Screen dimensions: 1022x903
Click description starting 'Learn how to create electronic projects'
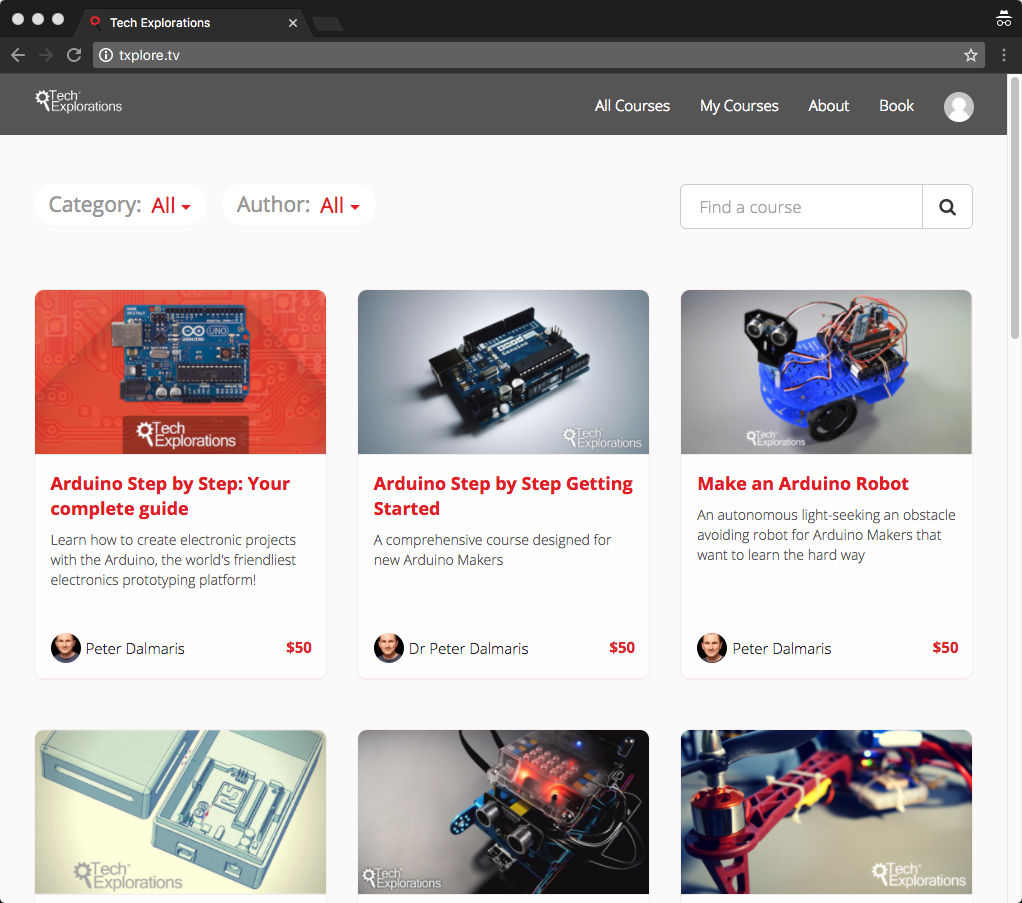(x=173, y=560)
